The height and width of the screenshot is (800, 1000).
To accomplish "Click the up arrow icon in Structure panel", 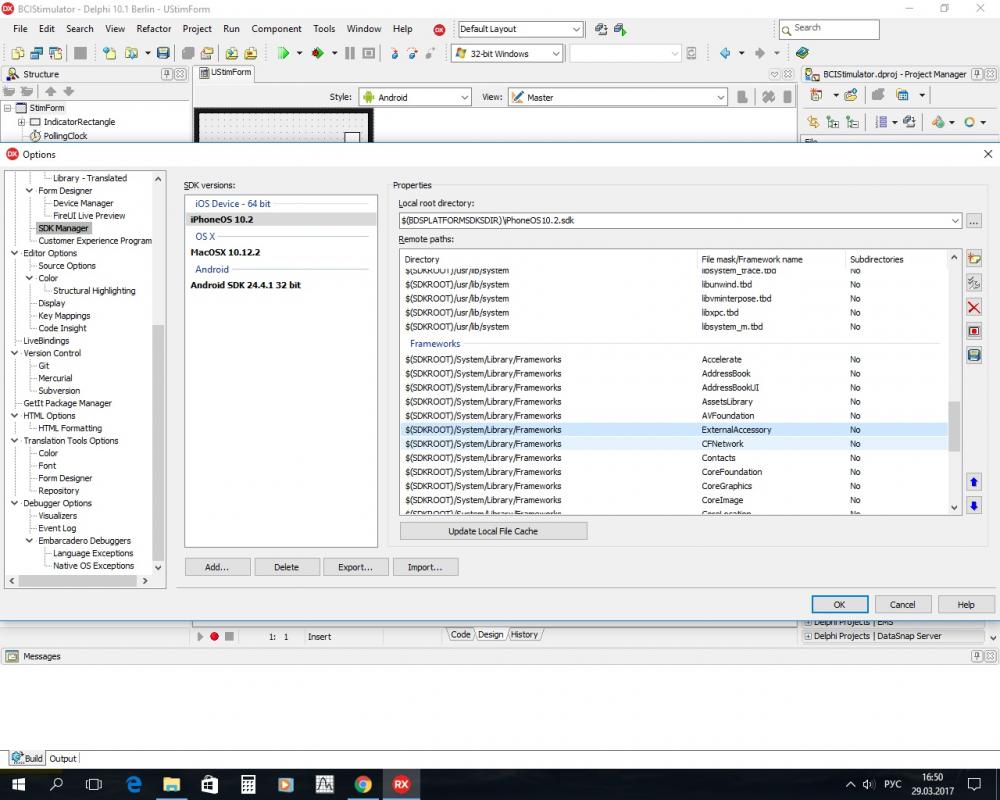I will (x=51, y=91).
